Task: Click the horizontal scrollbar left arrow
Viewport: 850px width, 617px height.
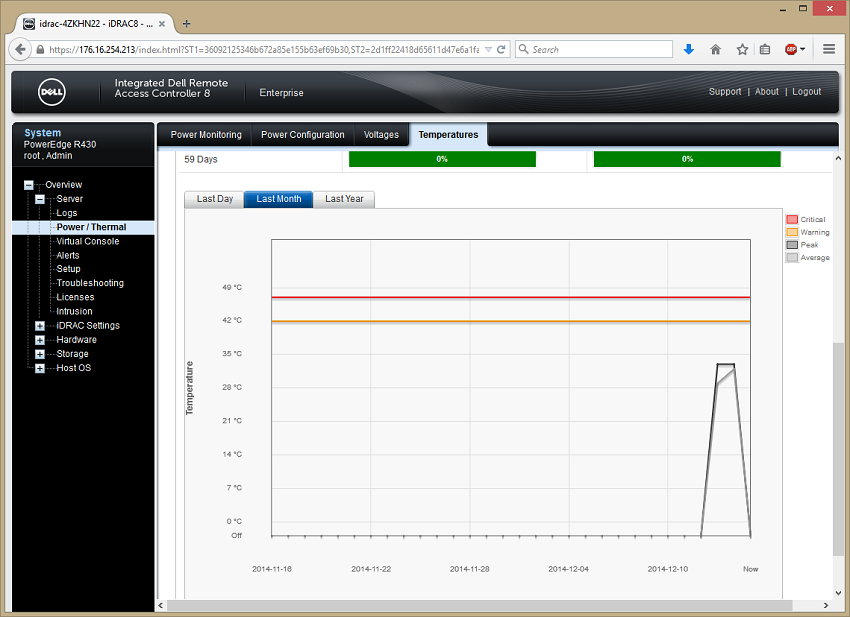Action: 160,605
